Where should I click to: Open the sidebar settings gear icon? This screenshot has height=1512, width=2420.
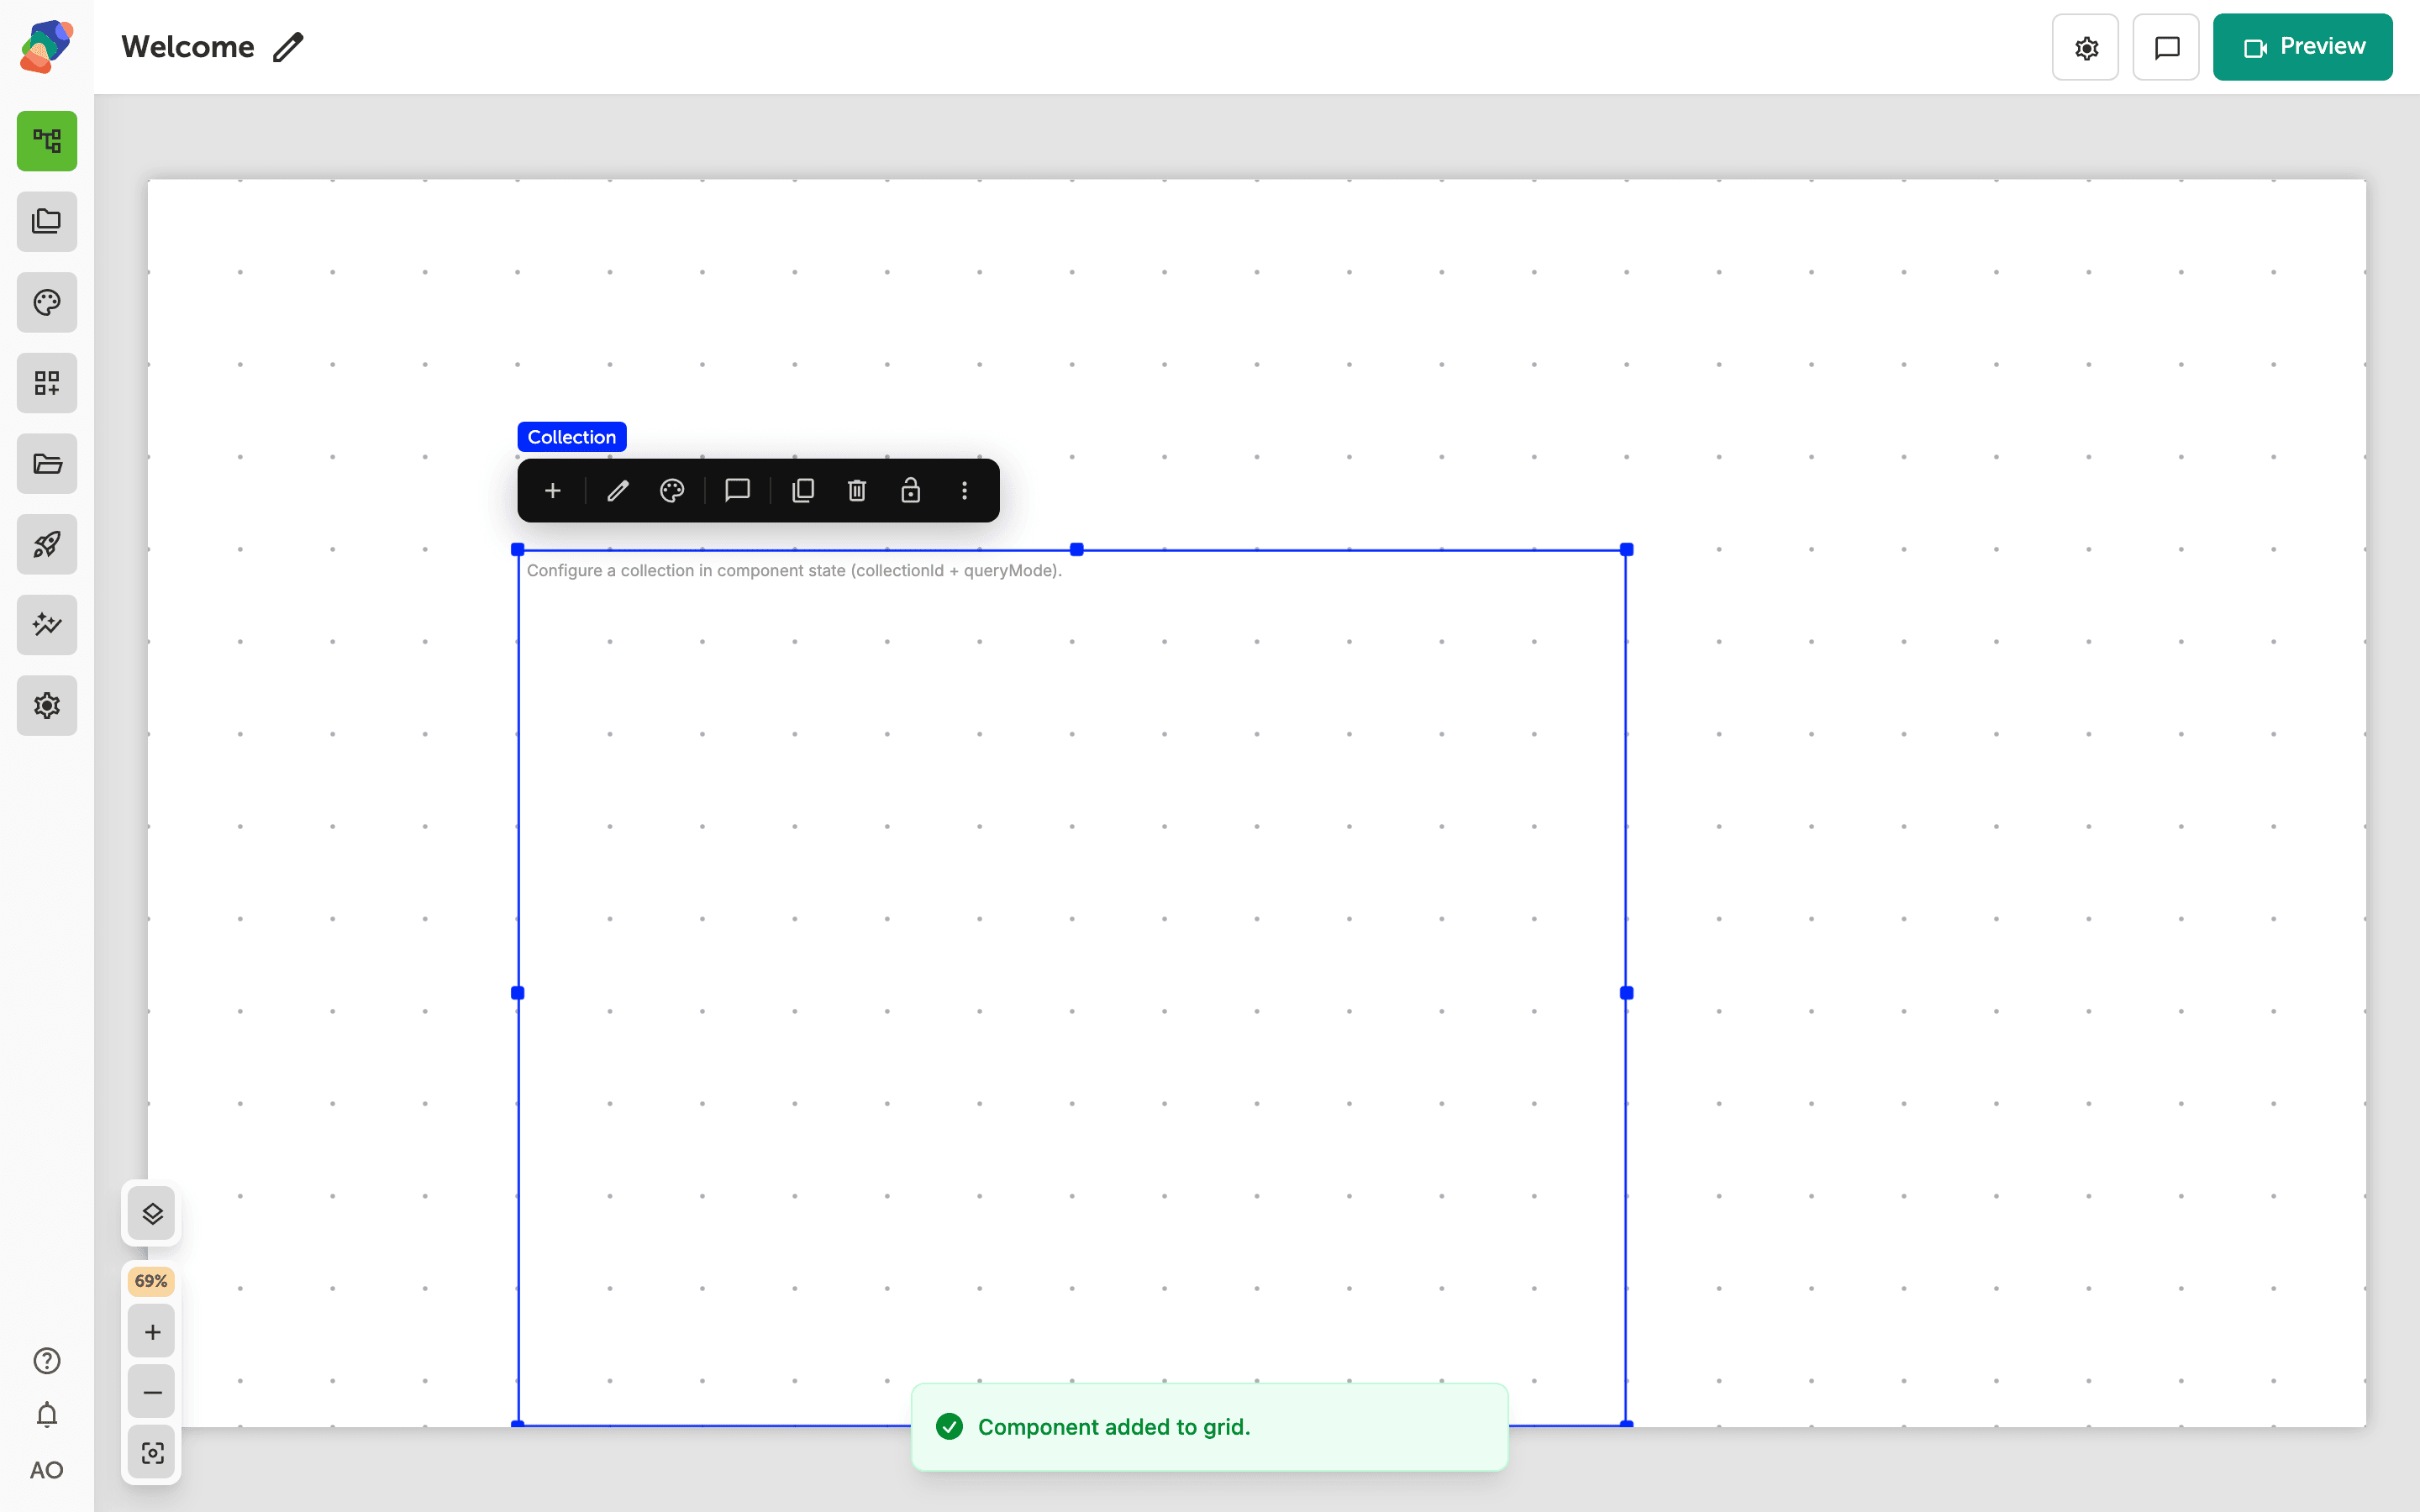(47, 705)
